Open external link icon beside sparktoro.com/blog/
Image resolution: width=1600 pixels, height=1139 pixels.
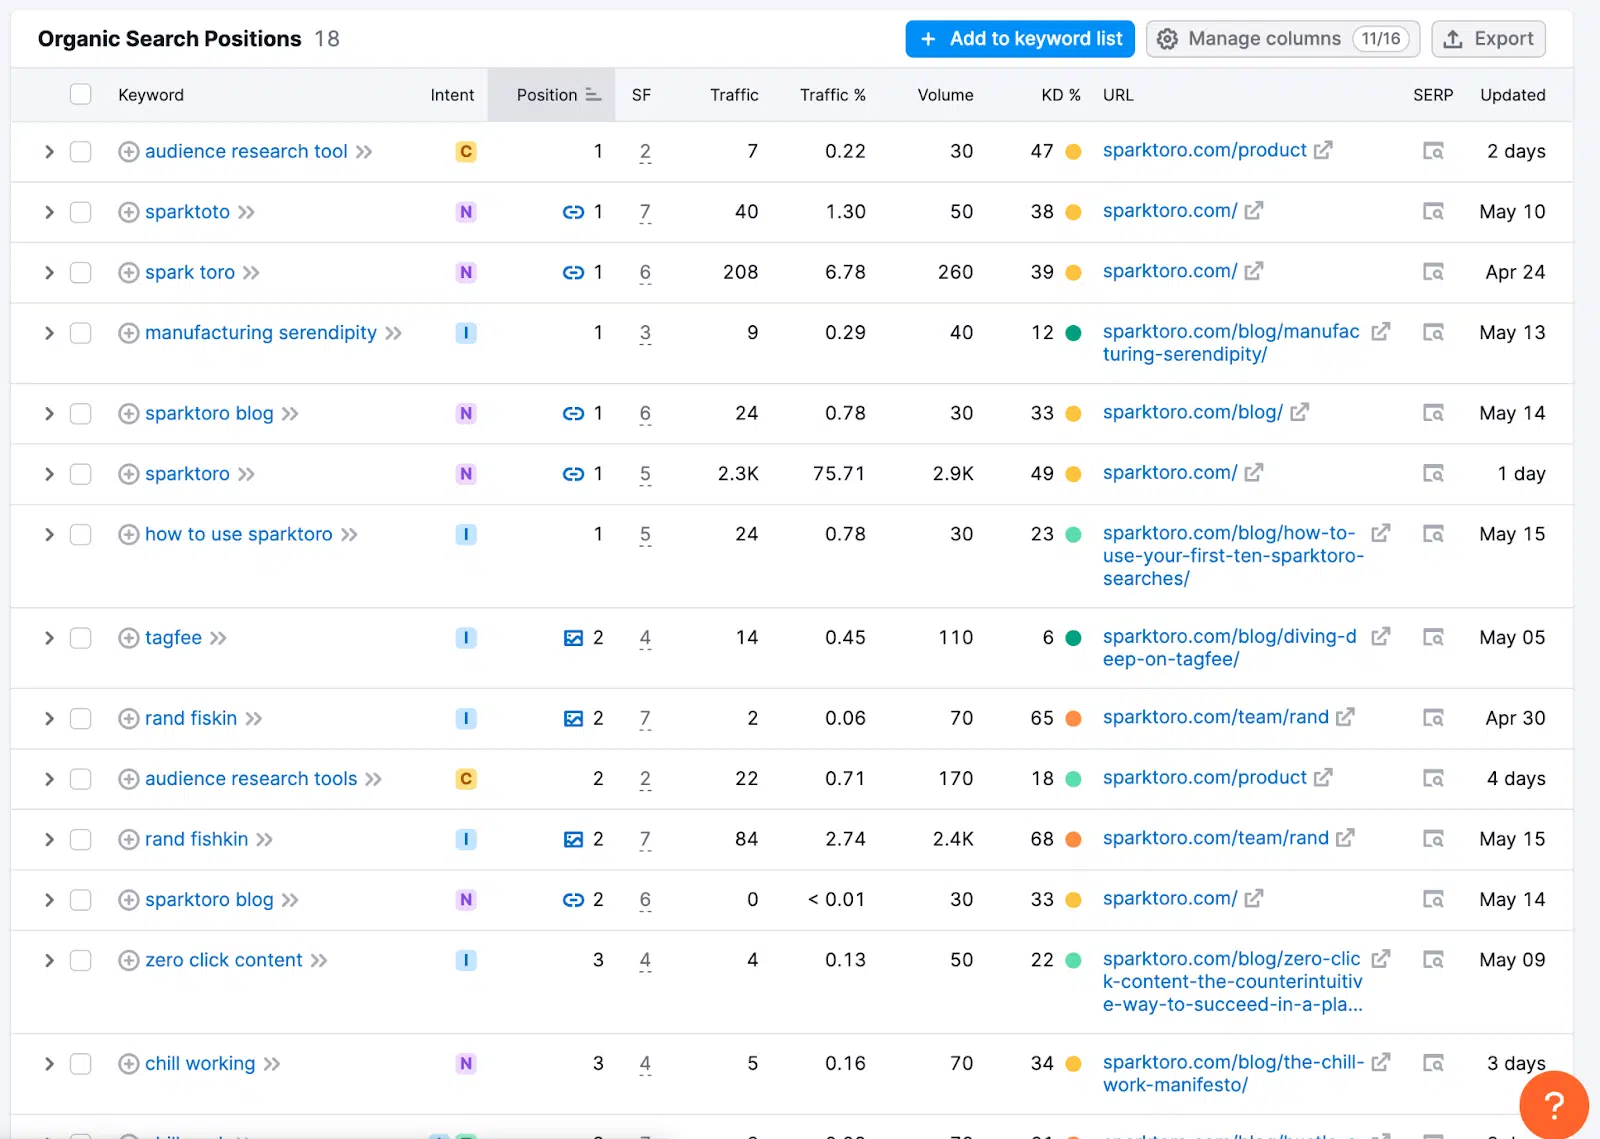pos(1299,412)
